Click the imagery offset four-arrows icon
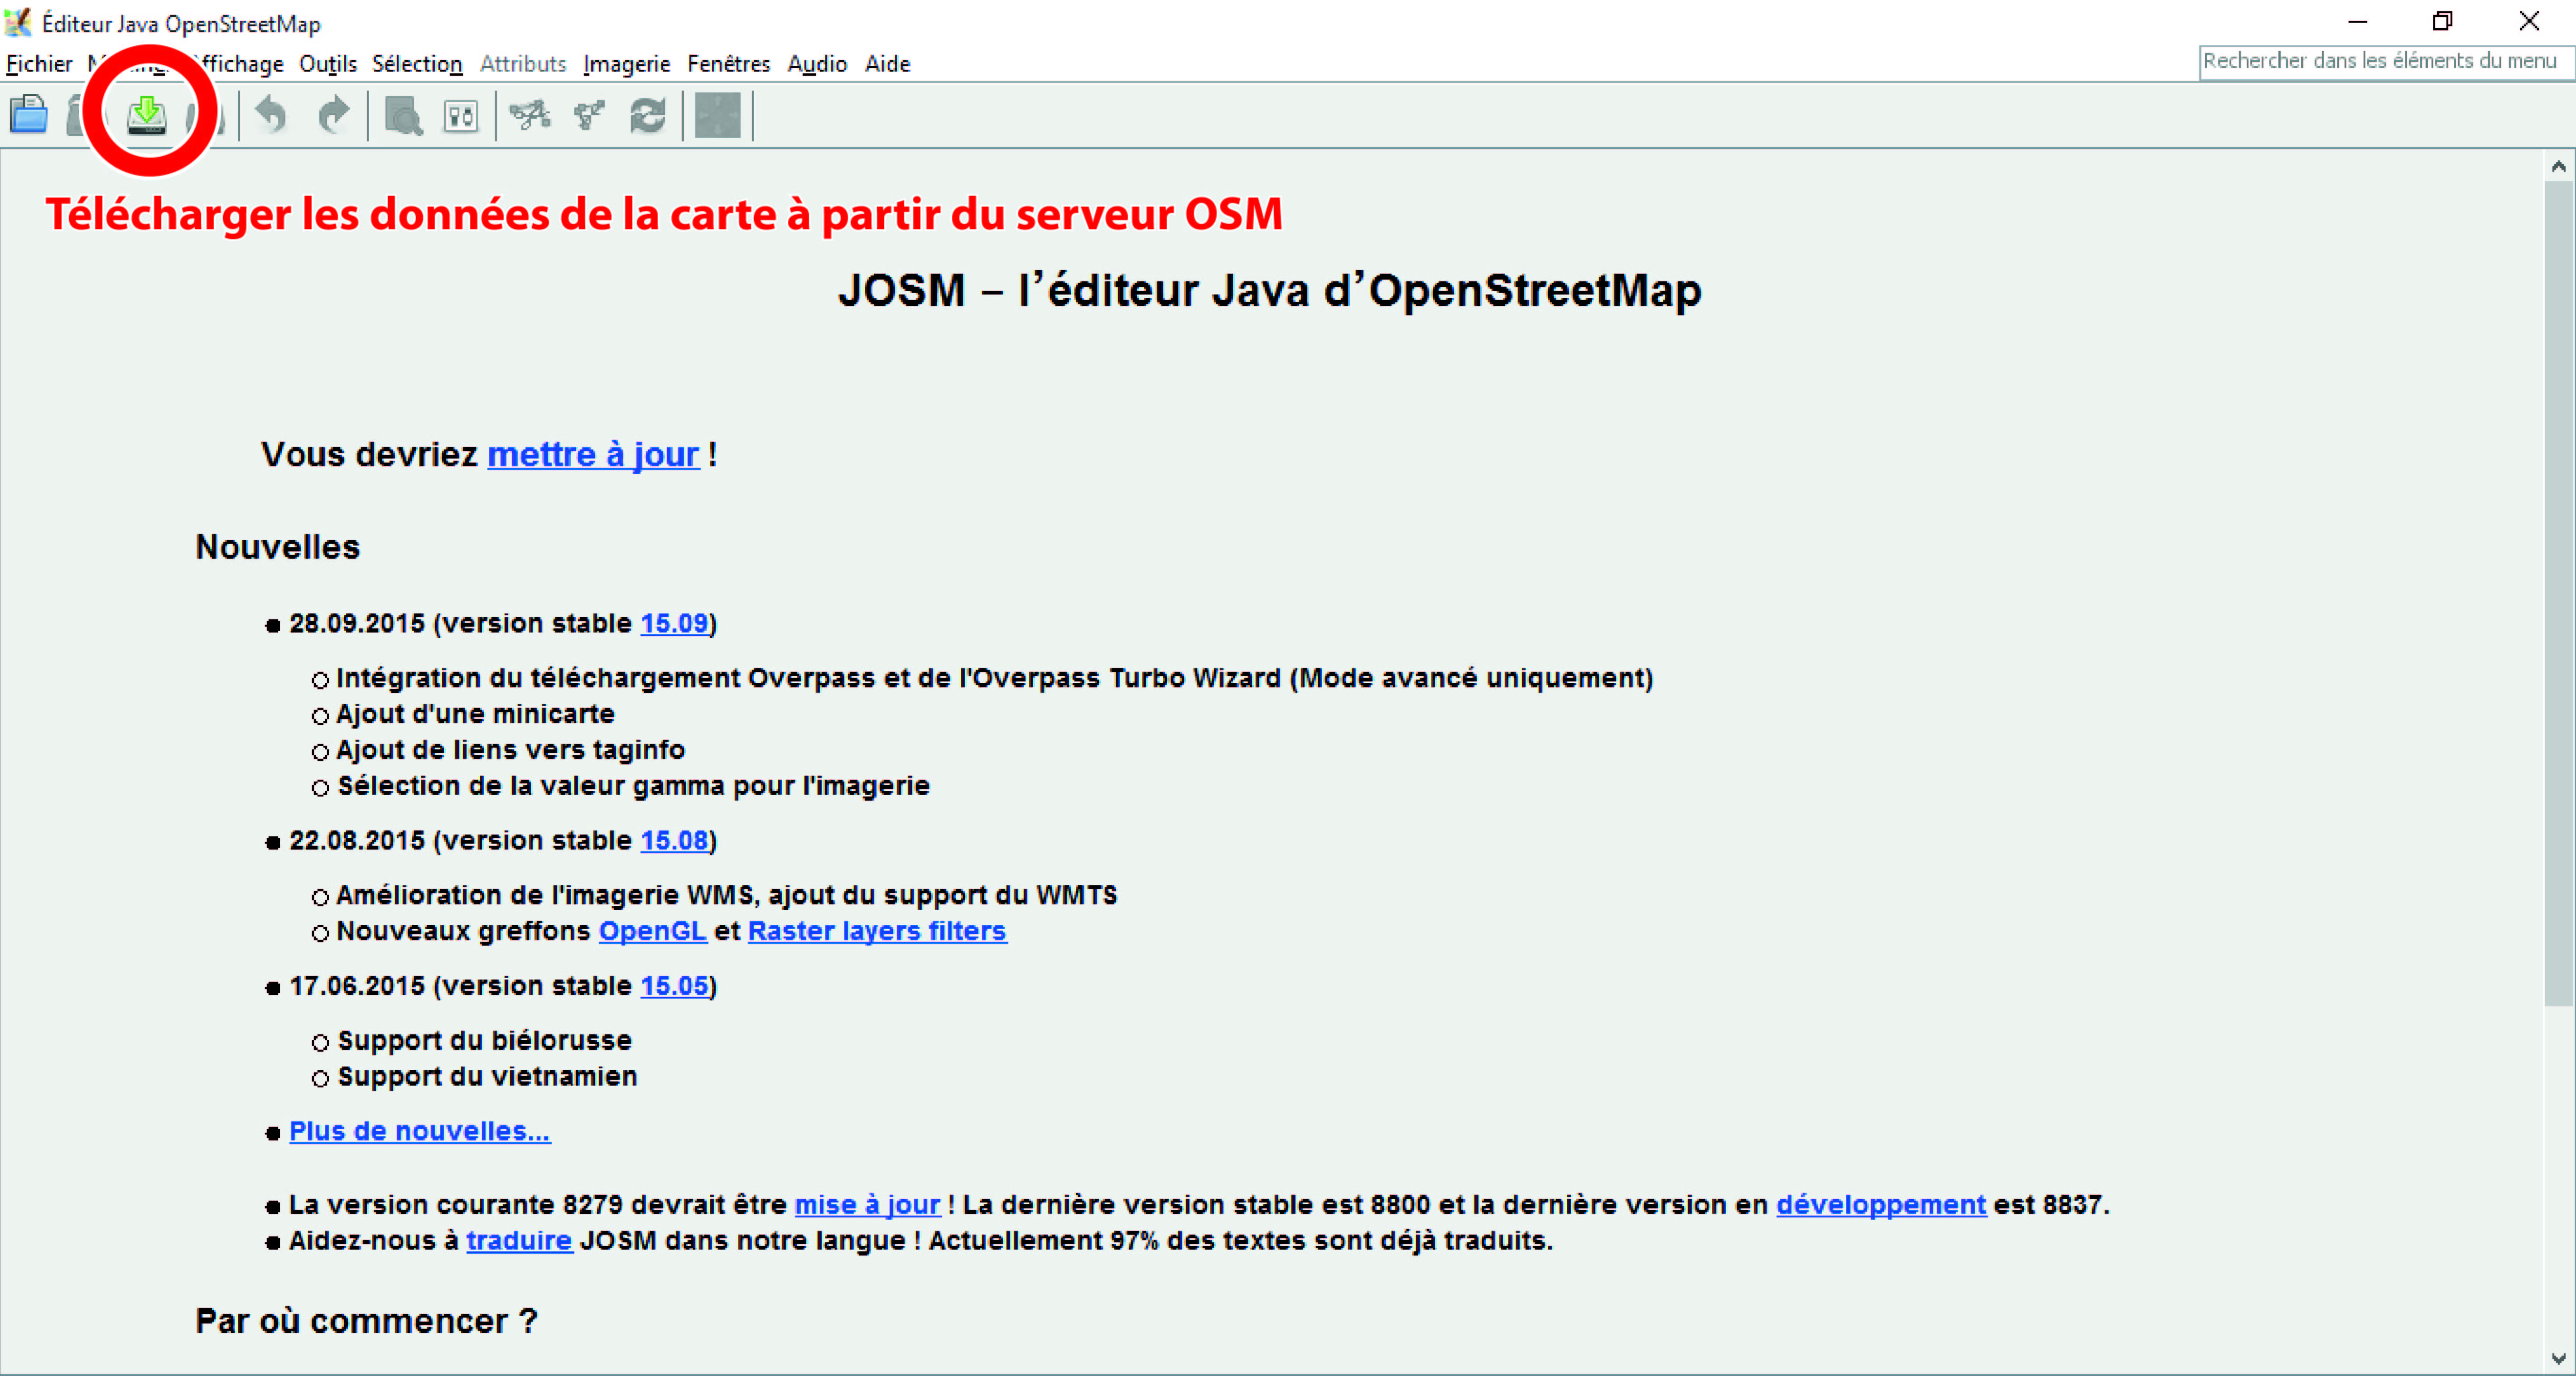This screenshot has height=1376, width=2576. coord(718,115)
